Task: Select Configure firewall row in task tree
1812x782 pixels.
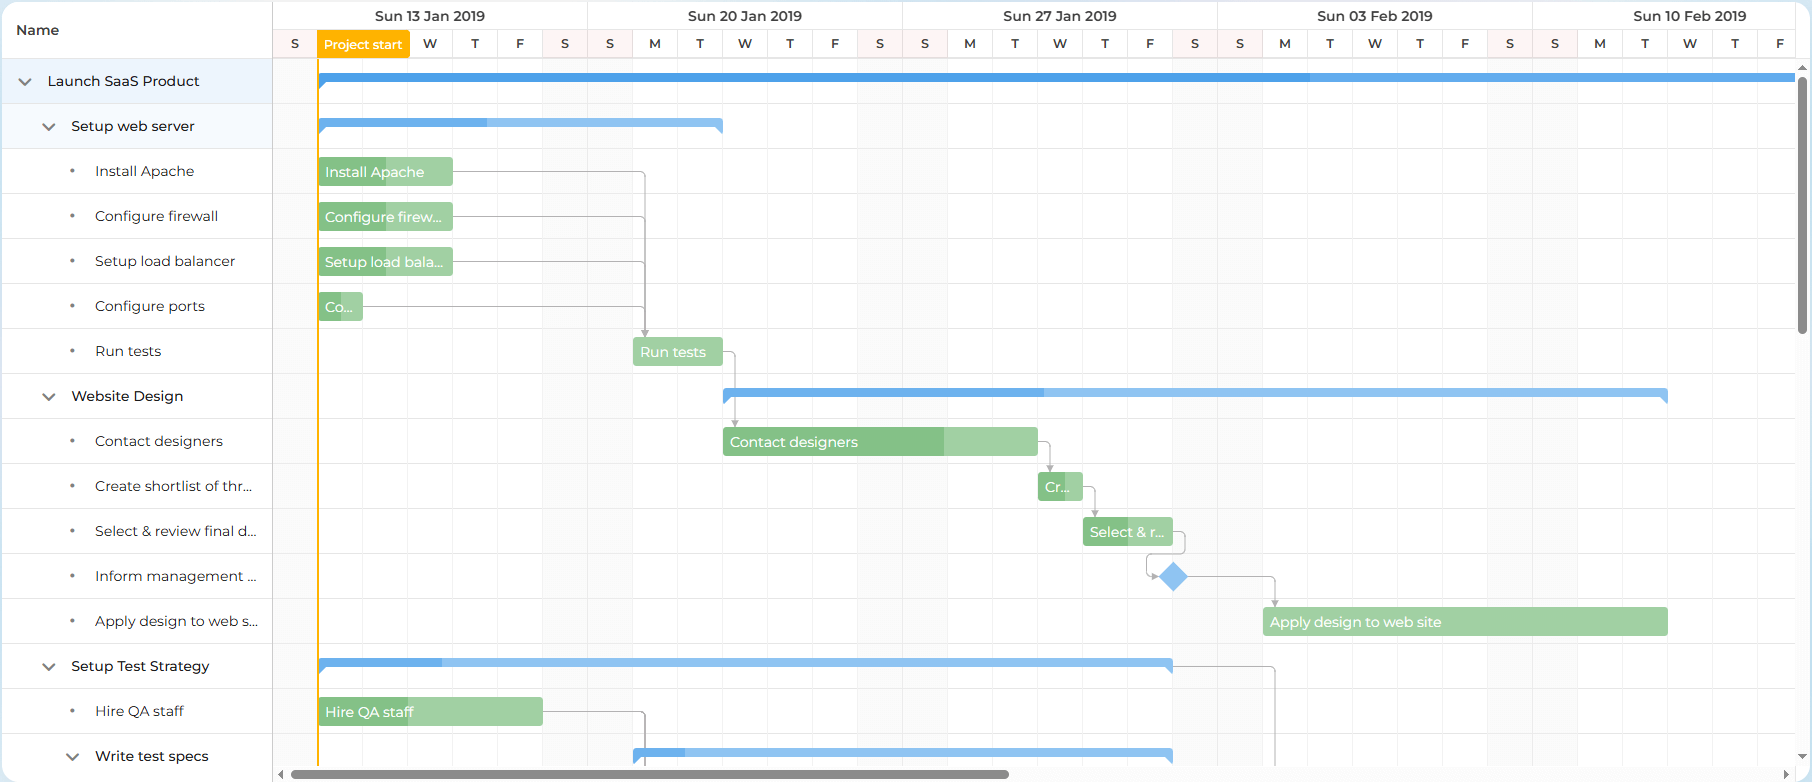Action: coord(156,216)
